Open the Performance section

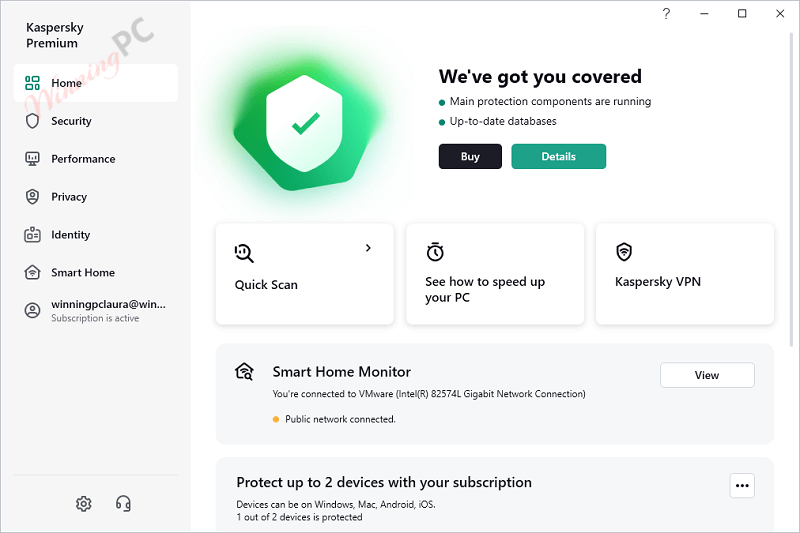[95, 159]
